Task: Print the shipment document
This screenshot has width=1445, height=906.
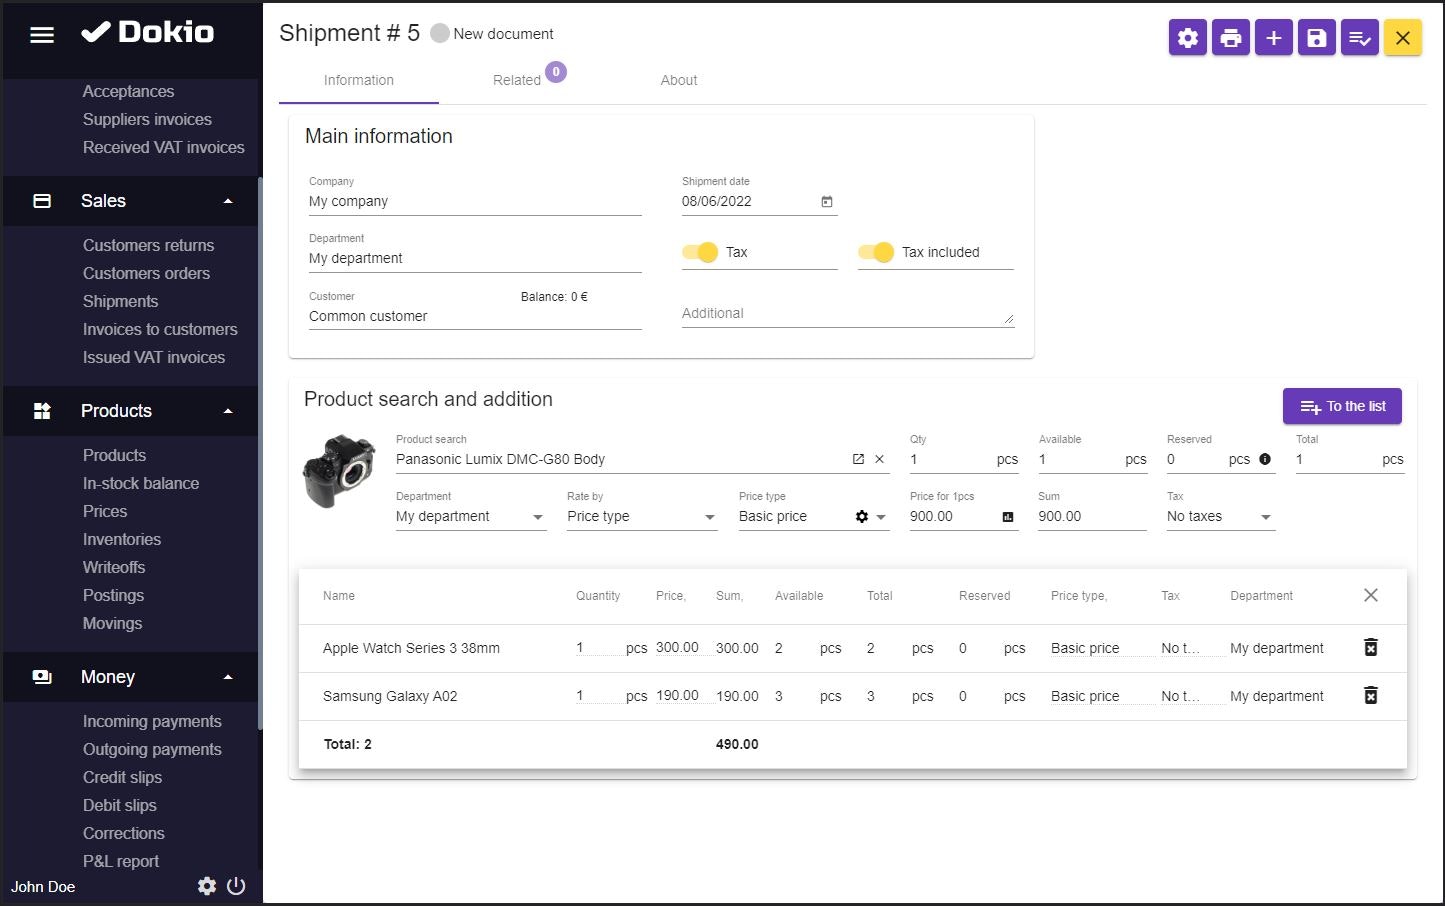Action: click(1231, 38)
